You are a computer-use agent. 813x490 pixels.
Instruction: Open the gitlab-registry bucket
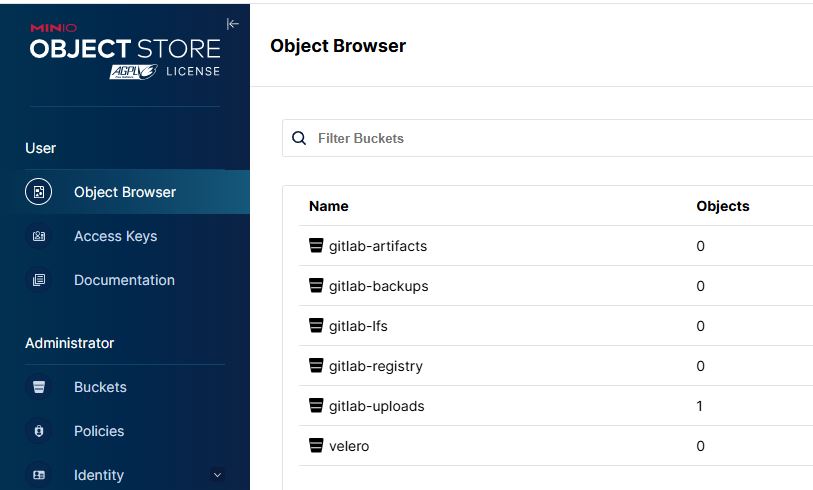[375, 366]
